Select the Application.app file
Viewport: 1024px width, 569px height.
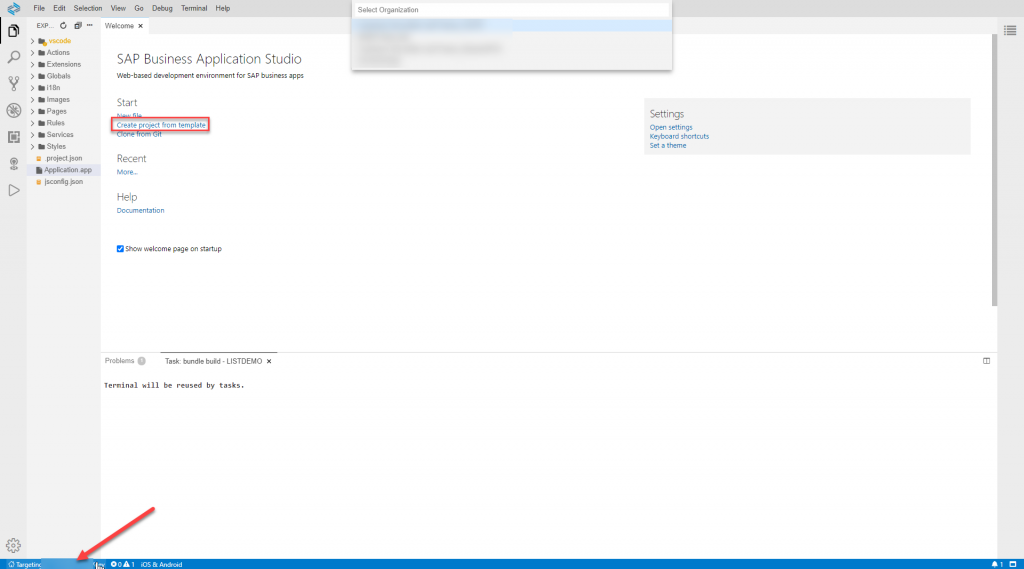point(64,170)
